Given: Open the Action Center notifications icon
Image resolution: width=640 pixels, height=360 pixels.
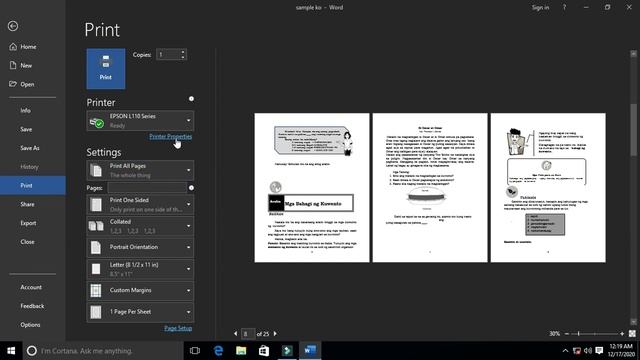Looking at the screenshot, I should (599, 351).
